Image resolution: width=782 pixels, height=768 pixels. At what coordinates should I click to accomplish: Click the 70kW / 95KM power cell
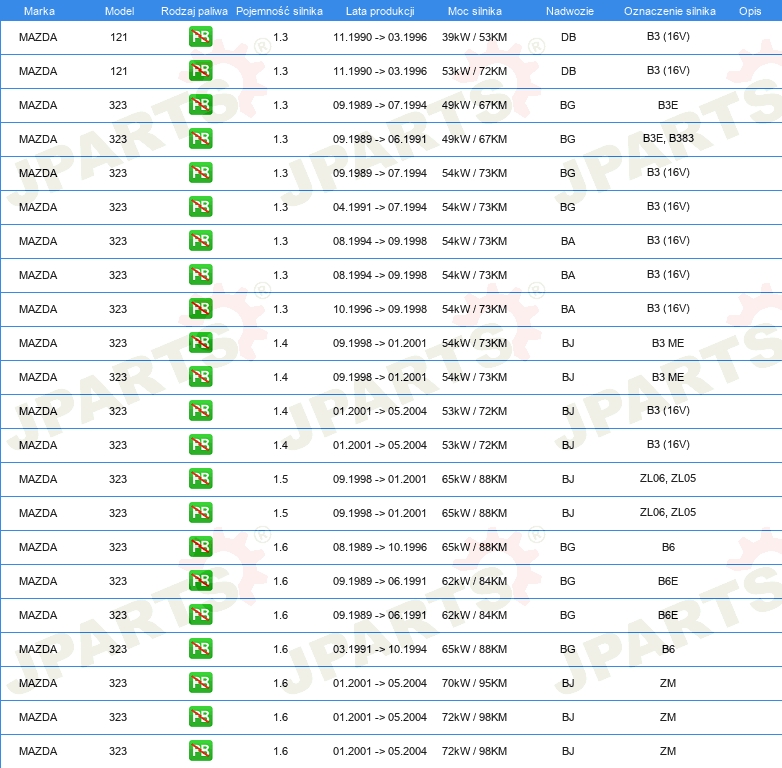pyautogui.click(x=474, y=683)
